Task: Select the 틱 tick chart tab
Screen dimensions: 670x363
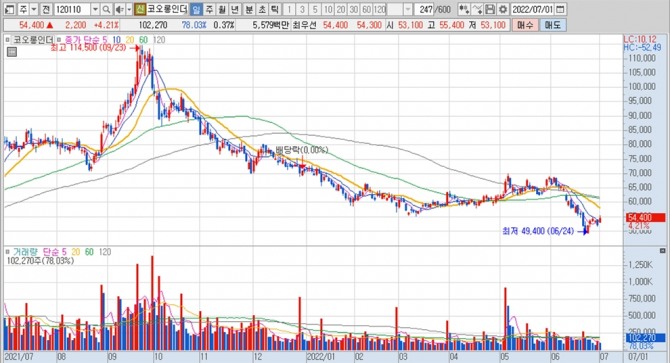Action: (x=275, y=9)
